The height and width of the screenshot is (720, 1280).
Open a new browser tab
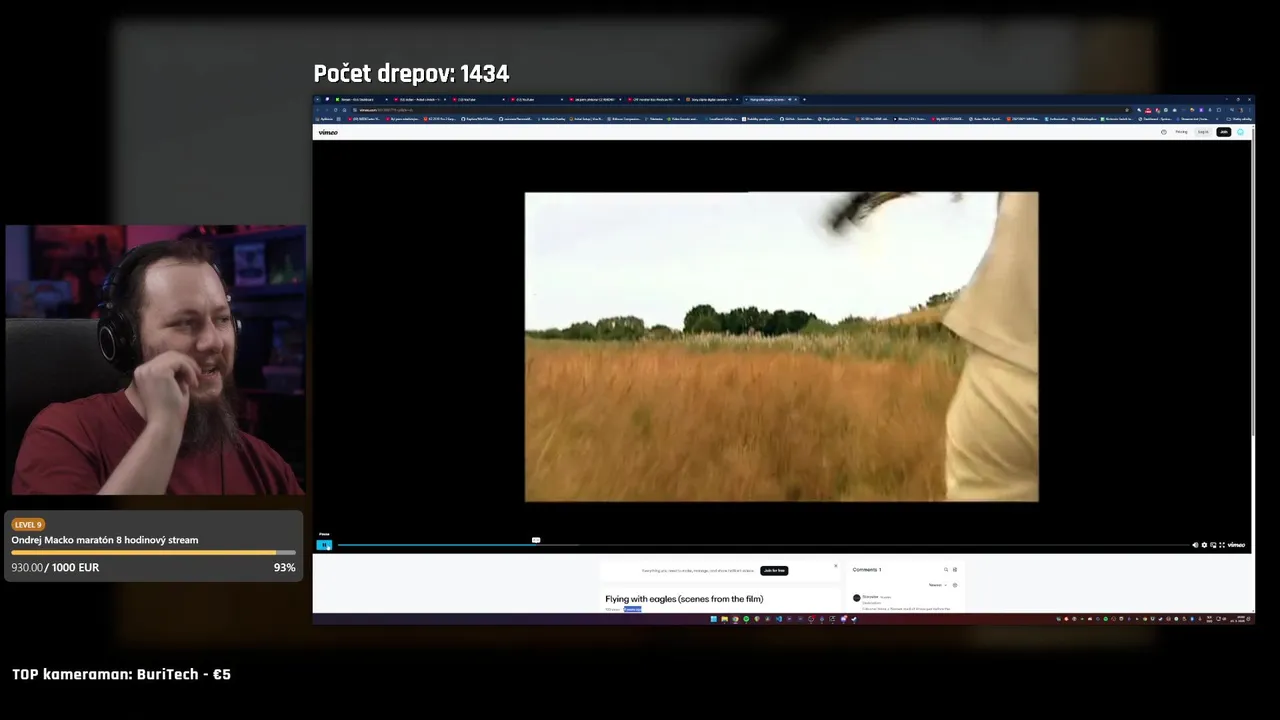point(804,99)
